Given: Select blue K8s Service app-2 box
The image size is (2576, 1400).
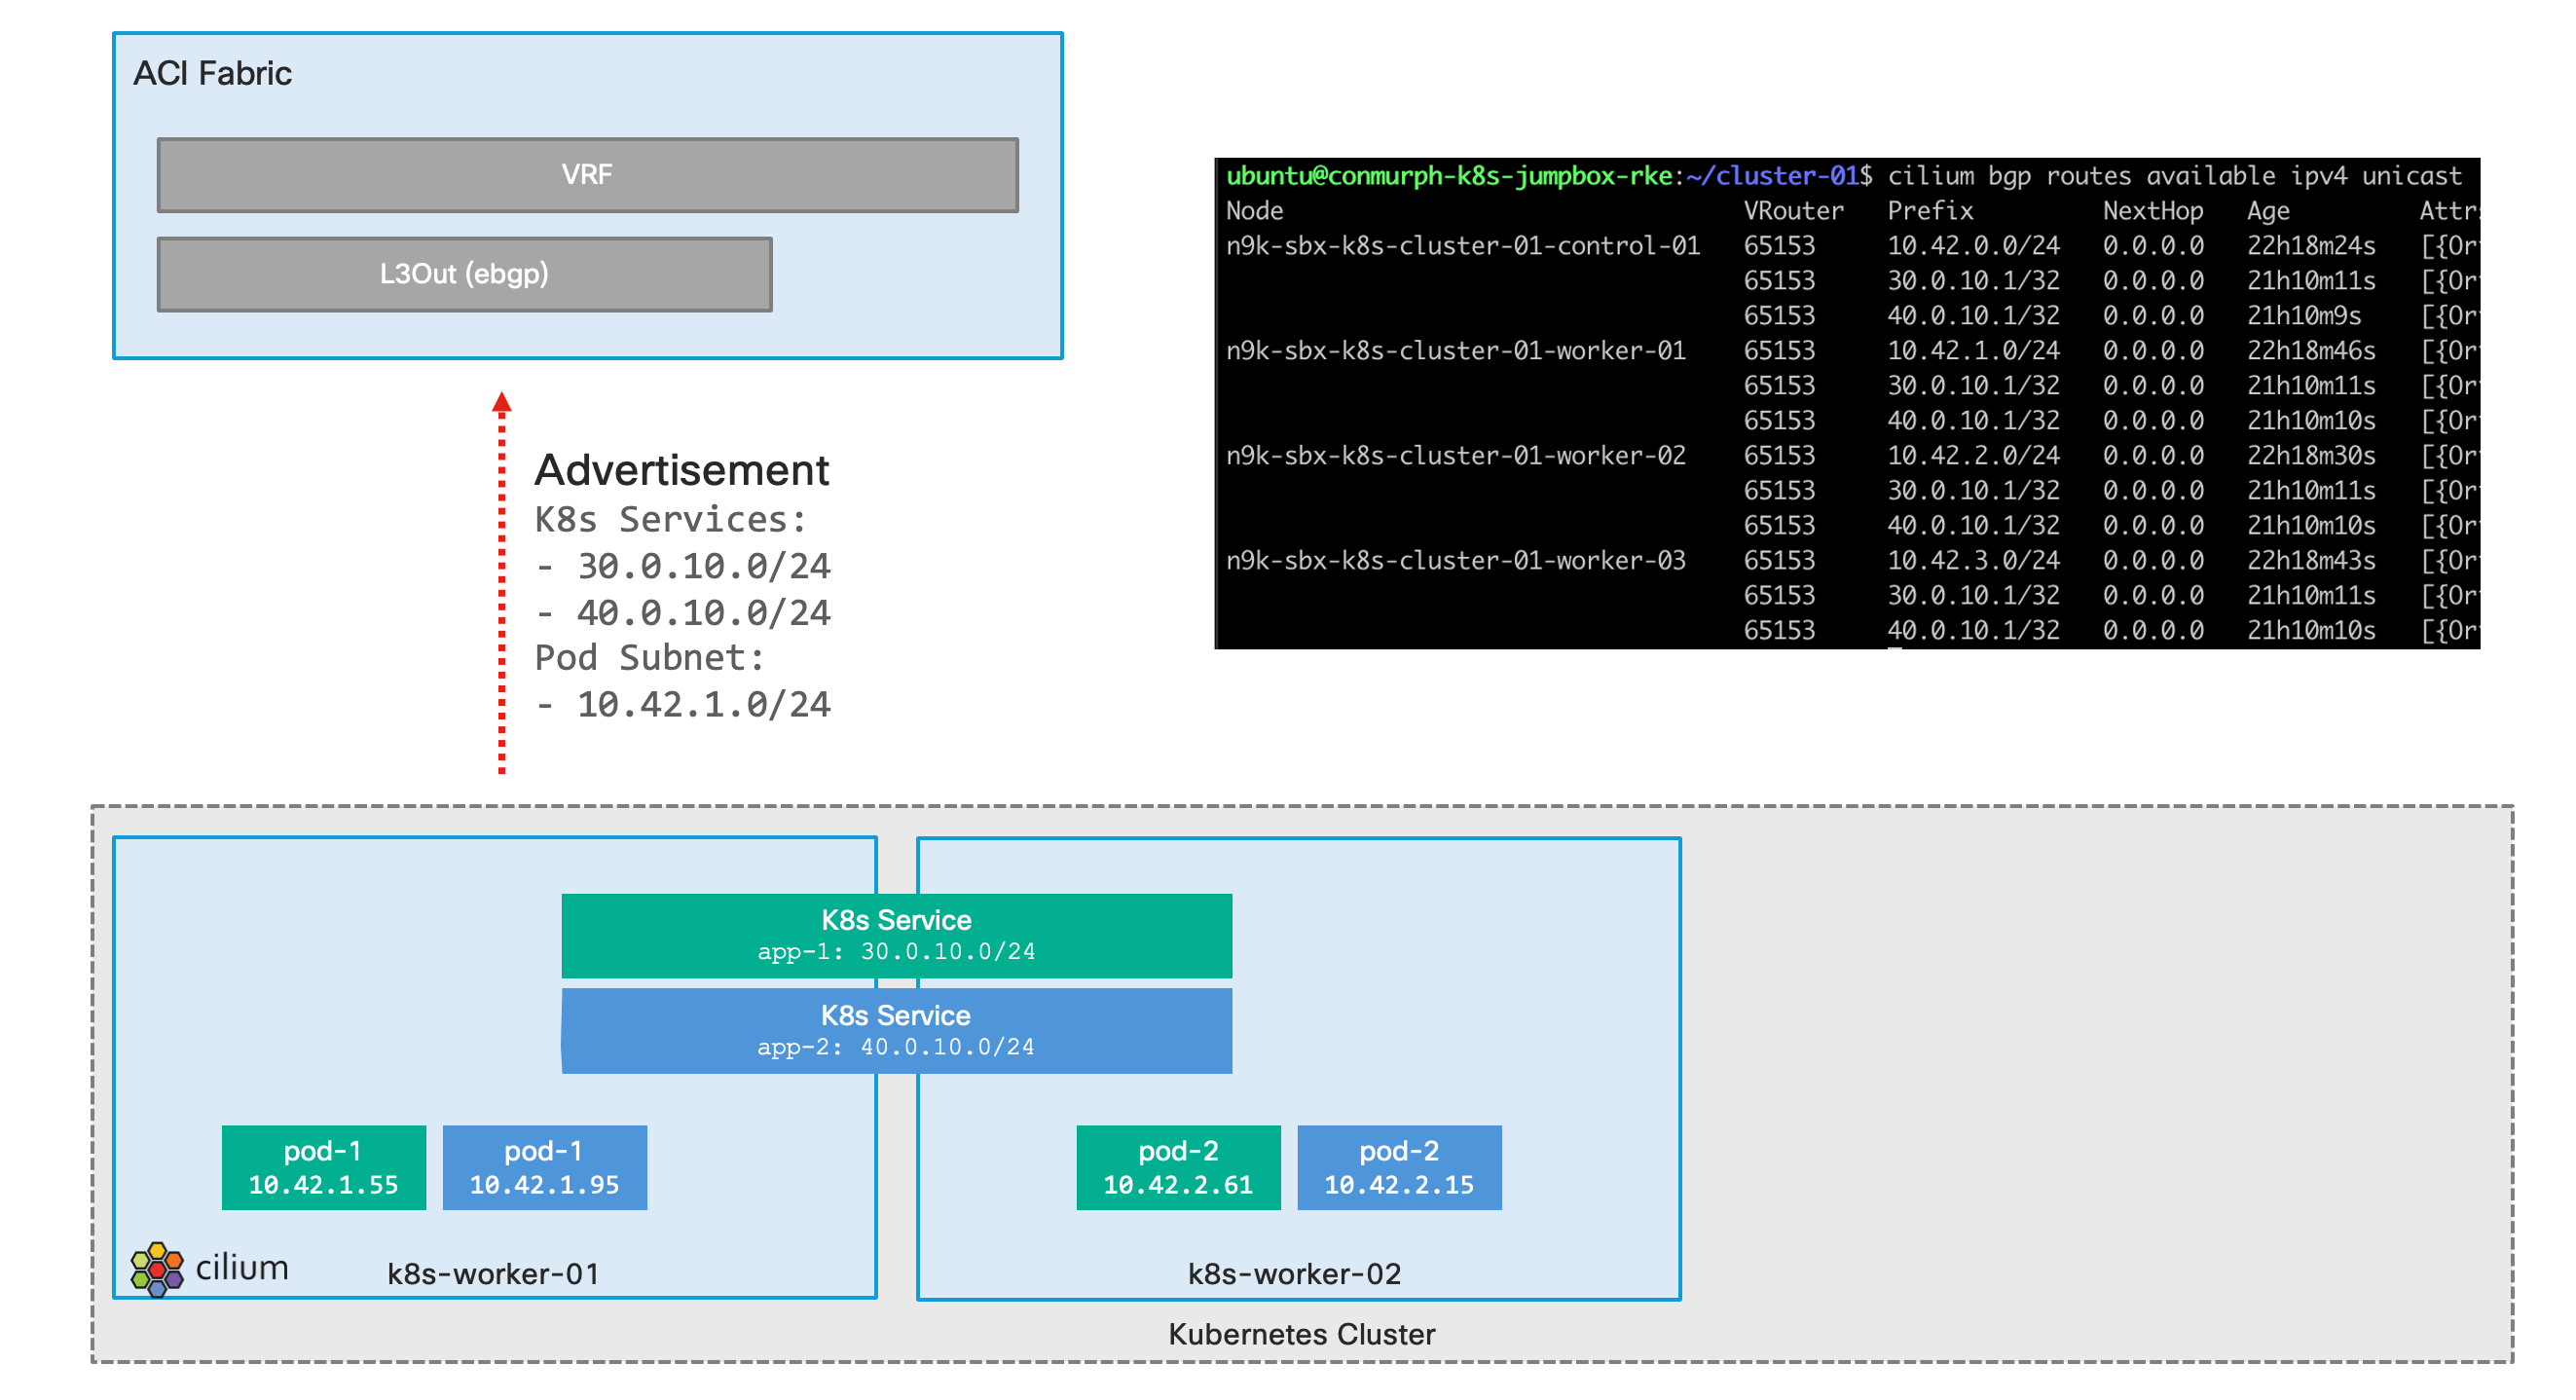Looking at the screenshot, I should (897, 1031).
